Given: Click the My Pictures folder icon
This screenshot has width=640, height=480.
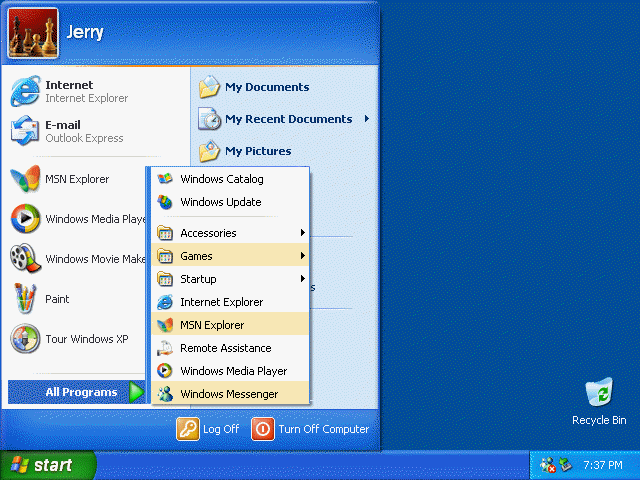Looking at the screenshot, I should pyautogui.click(x=209, y=151).
